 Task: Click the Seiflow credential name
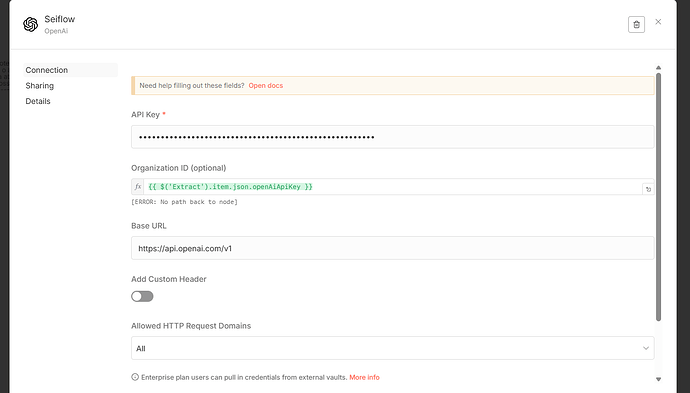pos(59,19)
